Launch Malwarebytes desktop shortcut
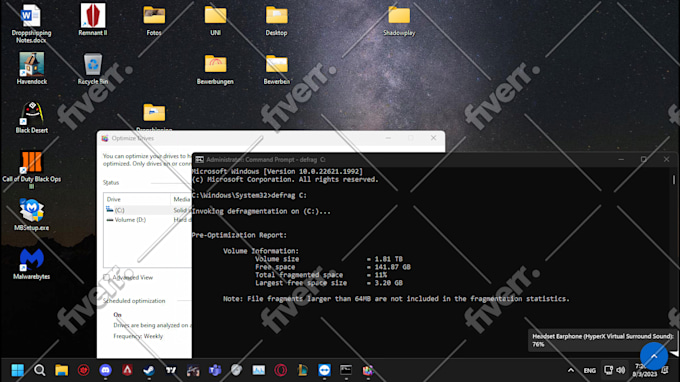Screen dimensions: 680x382 coord(32,264)
